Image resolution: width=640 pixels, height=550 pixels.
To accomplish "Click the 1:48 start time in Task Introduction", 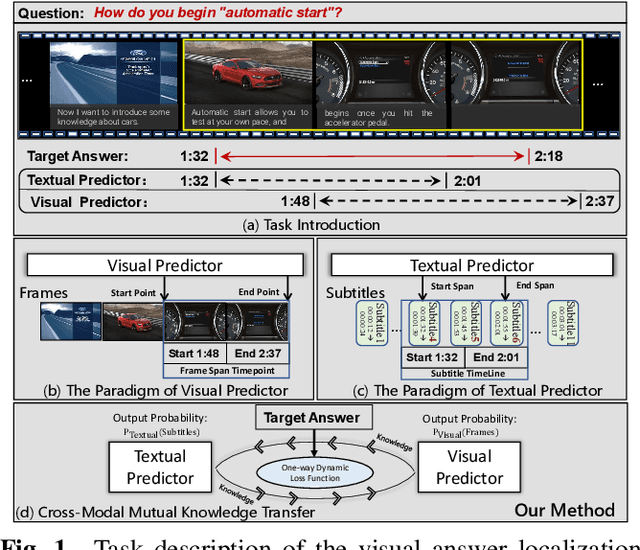I will coord(298,202).
